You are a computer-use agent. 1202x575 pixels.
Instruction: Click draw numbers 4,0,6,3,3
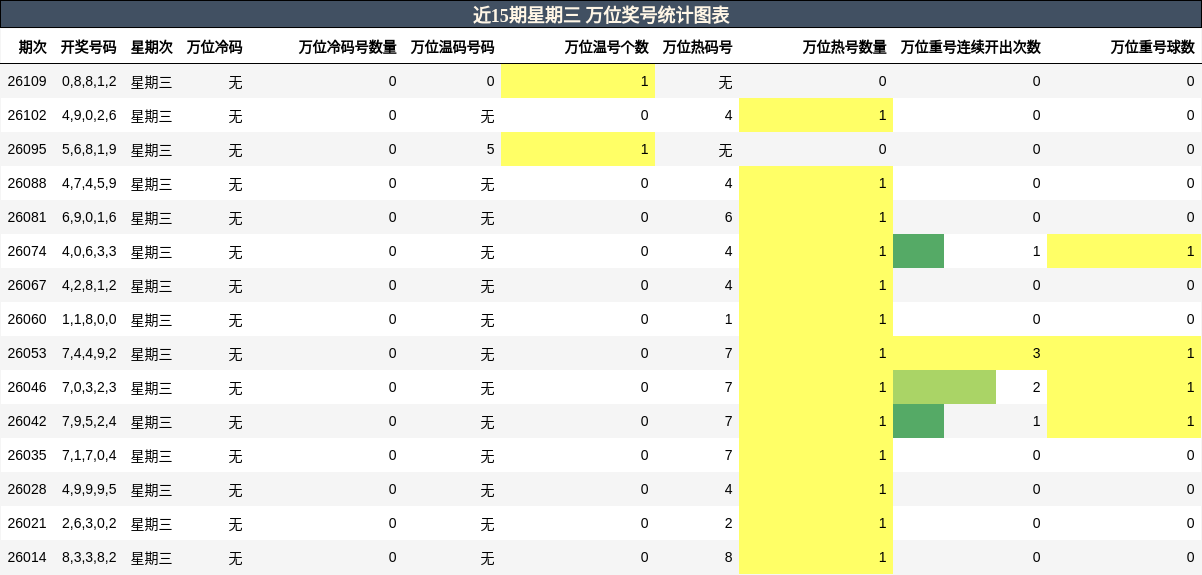89,251
